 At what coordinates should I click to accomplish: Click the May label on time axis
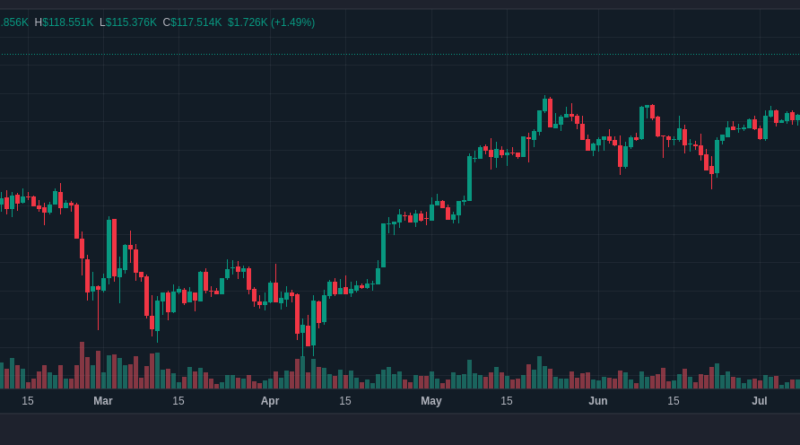point(431,401)
